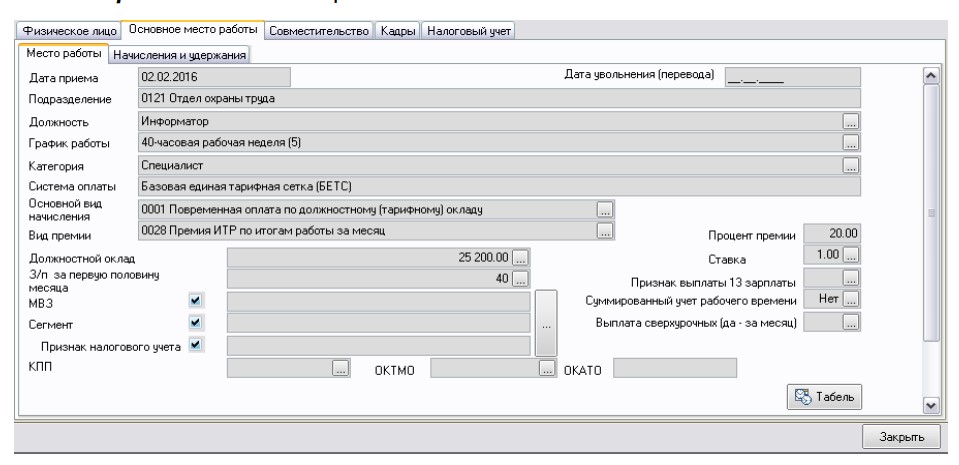Click the Должностной оклад label

[x=82, y=259]
